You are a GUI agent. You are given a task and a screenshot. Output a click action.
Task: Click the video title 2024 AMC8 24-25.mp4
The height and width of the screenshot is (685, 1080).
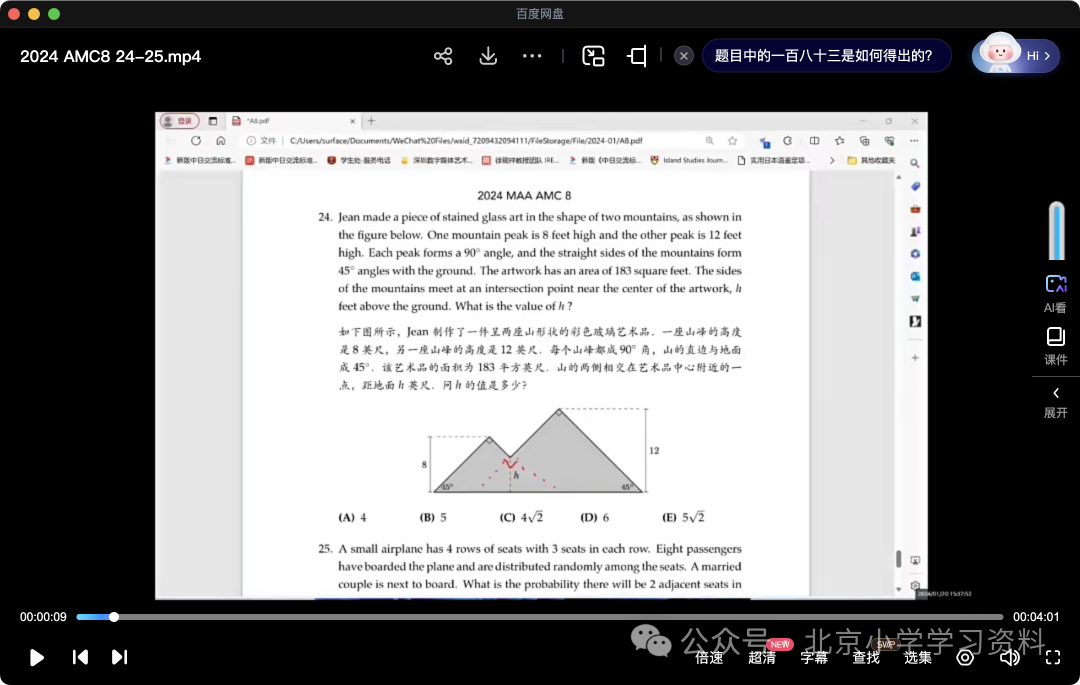[110, 56]
